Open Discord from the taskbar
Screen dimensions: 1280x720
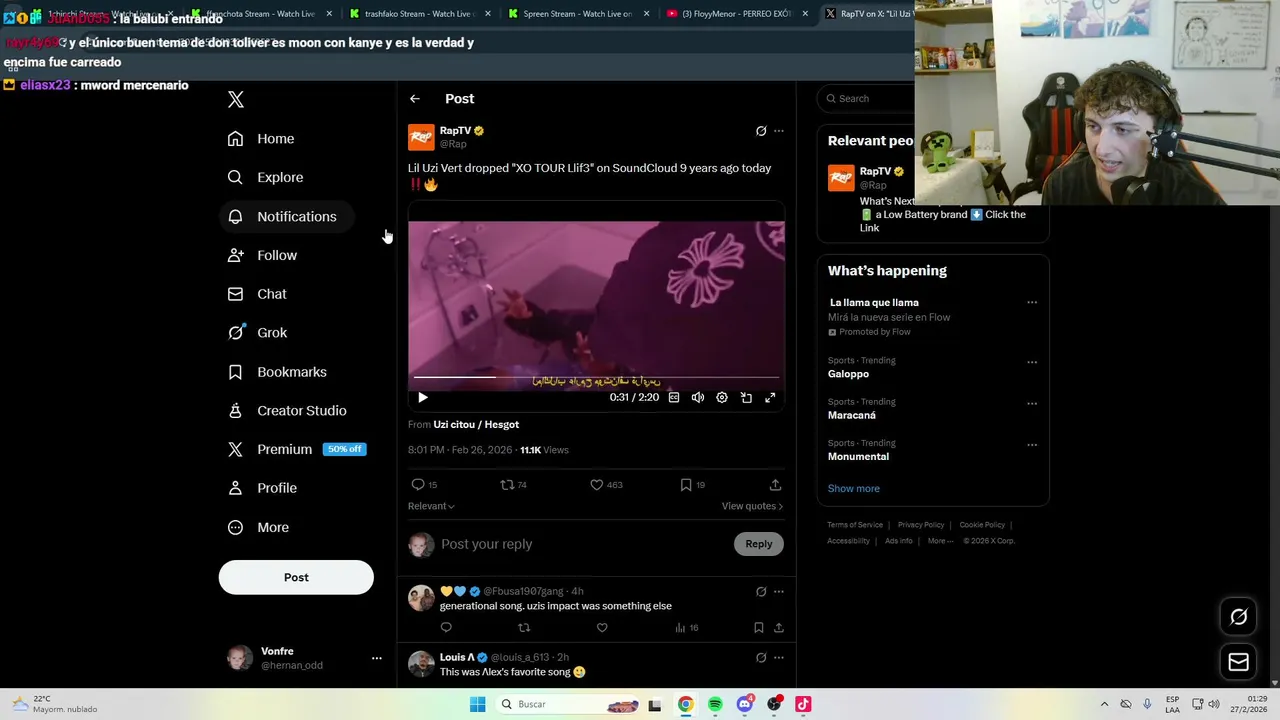(744, 705)
